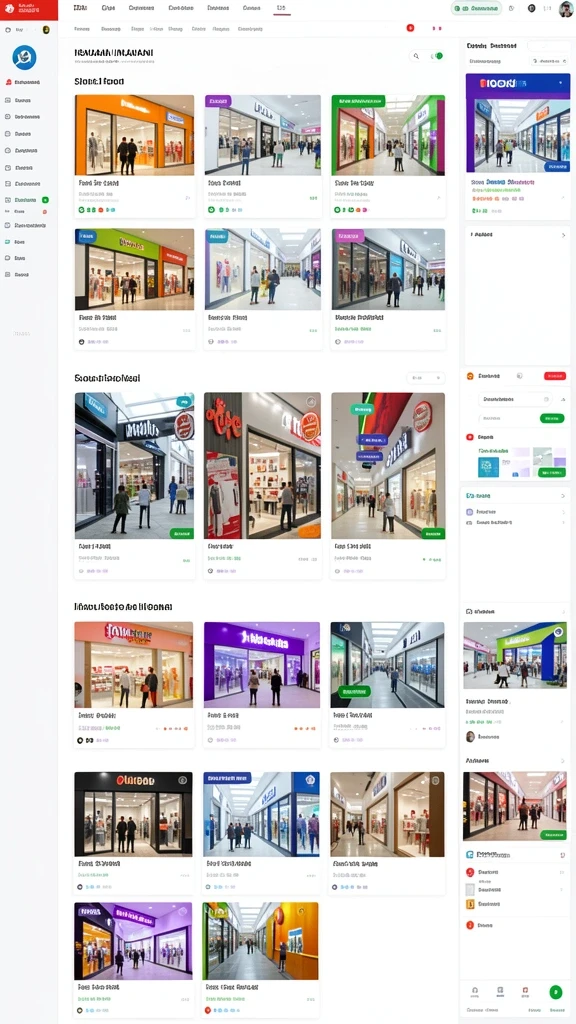This screenshot has width=576, height=1024.
Task: Click the yellow square icon in right panel list
Action: [x=469, y=904]
